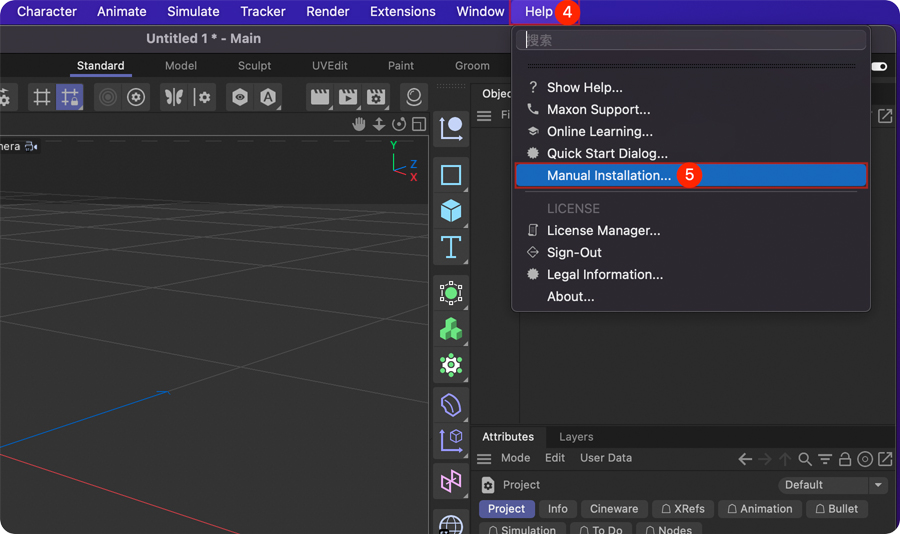900x534 pixels.
Task: Open symmetry settings gear icon
Action: (x=201, y=97)
